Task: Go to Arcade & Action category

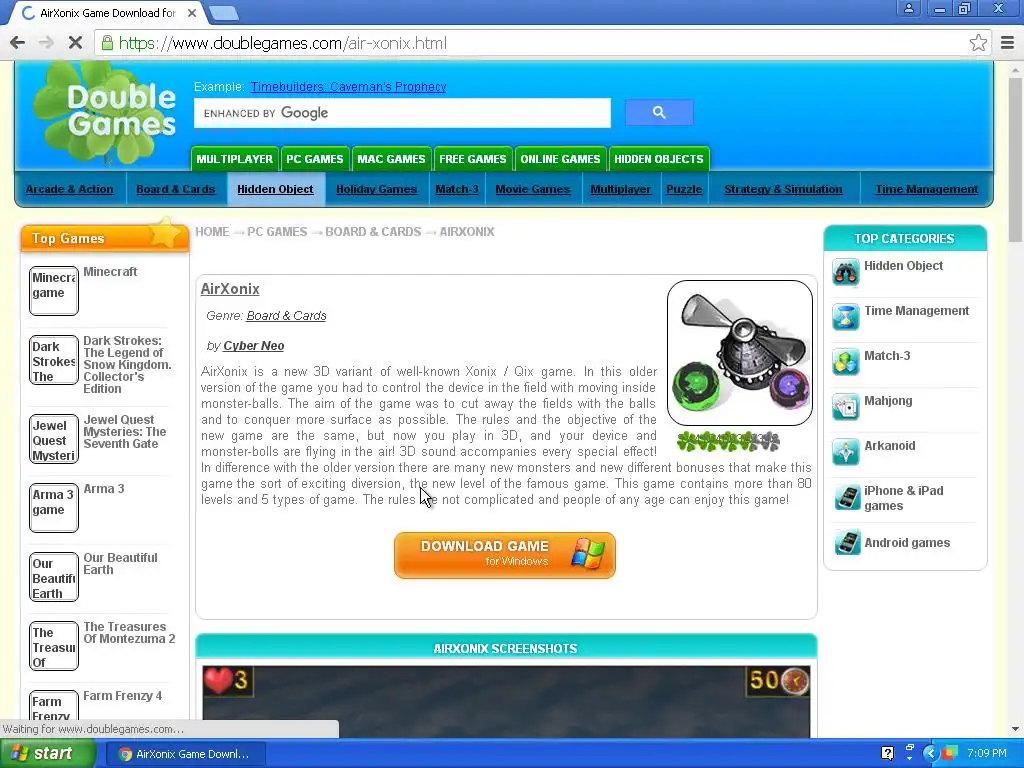Action: [x=69, y=189]
